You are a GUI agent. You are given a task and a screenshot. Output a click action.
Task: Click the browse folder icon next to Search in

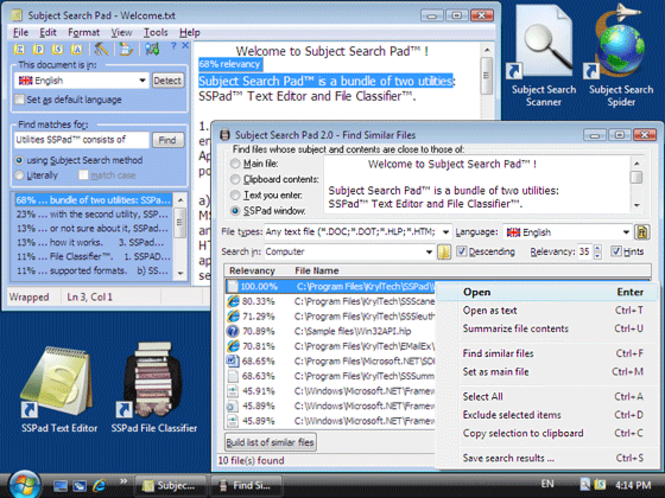[444, 252]
